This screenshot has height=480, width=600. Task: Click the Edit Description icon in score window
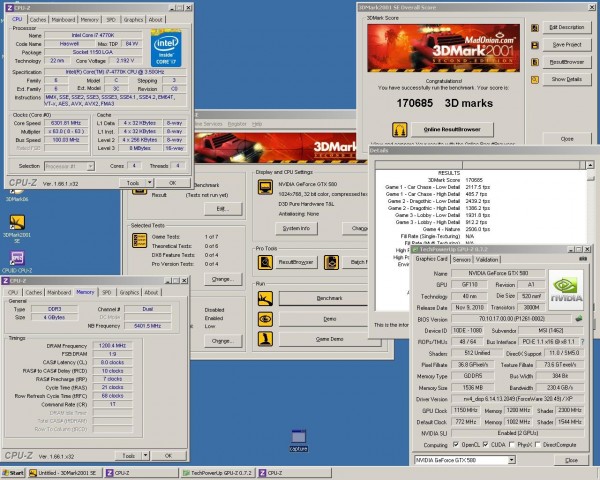coord(535,28)
